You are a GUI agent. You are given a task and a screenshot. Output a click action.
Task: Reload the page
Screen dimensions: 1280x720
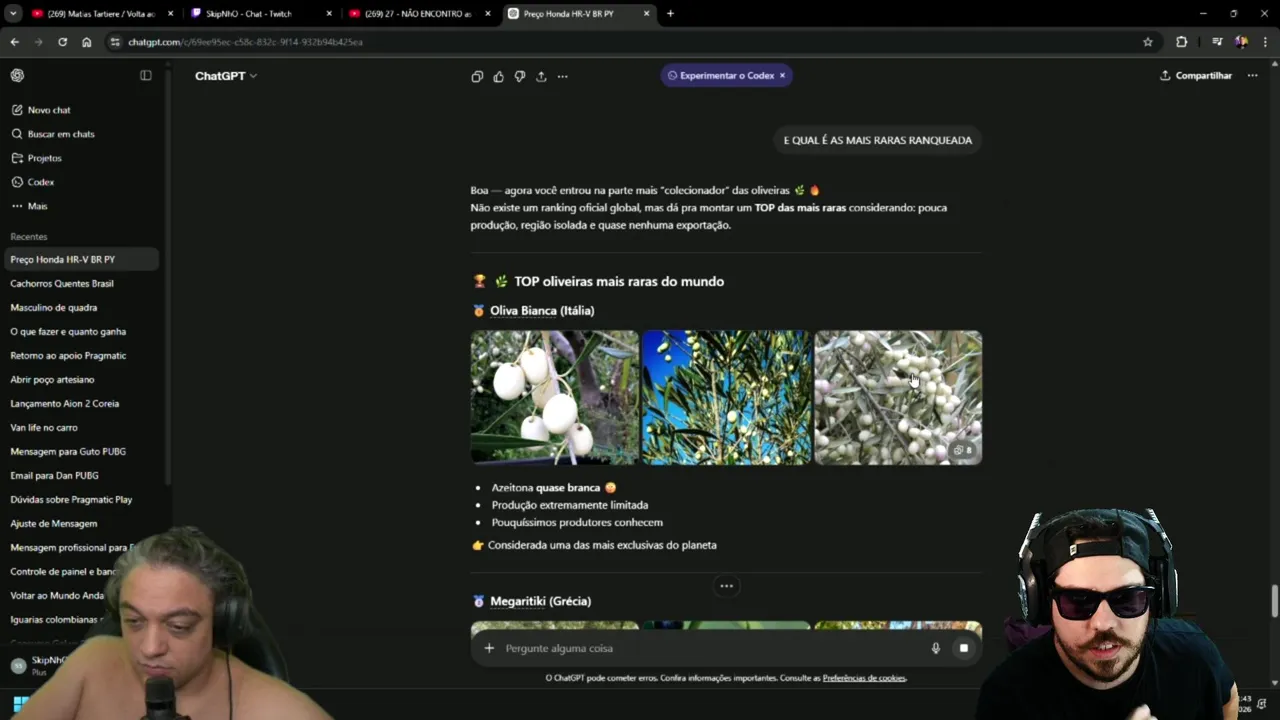(62, 42)
